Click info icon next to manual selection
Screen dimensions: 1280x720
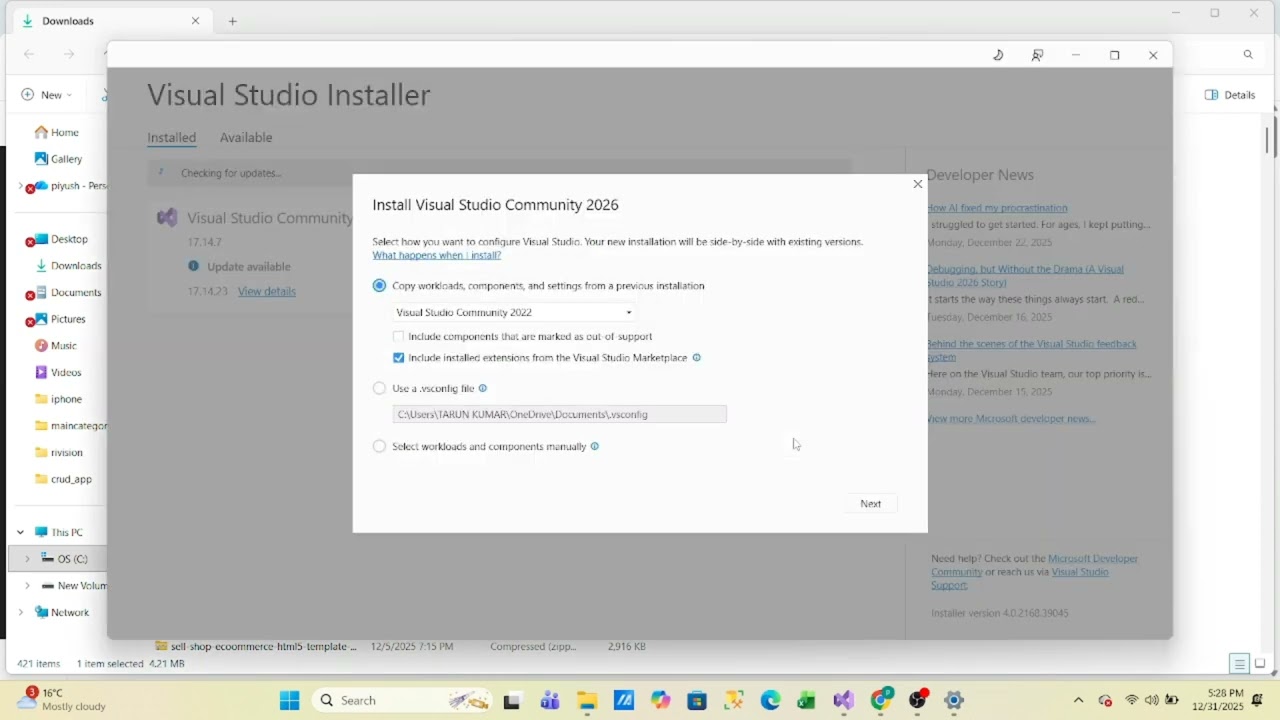coord(595,447)
